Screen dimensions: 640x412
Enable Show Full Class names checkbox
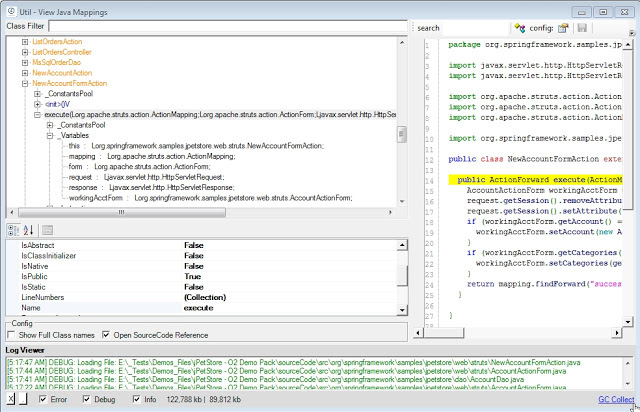point(12,334)
